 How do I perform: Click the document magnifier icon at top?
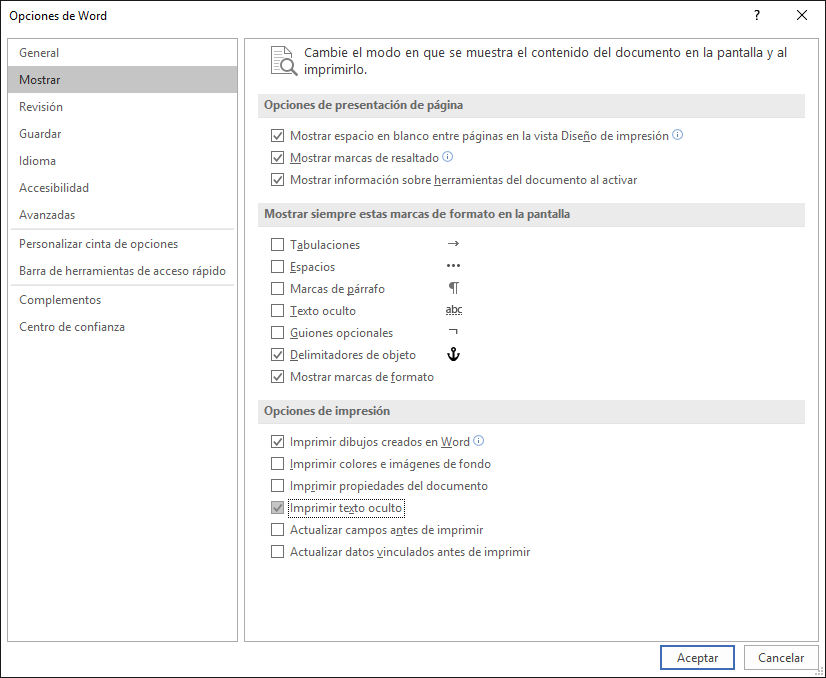[x=284, y=61]
